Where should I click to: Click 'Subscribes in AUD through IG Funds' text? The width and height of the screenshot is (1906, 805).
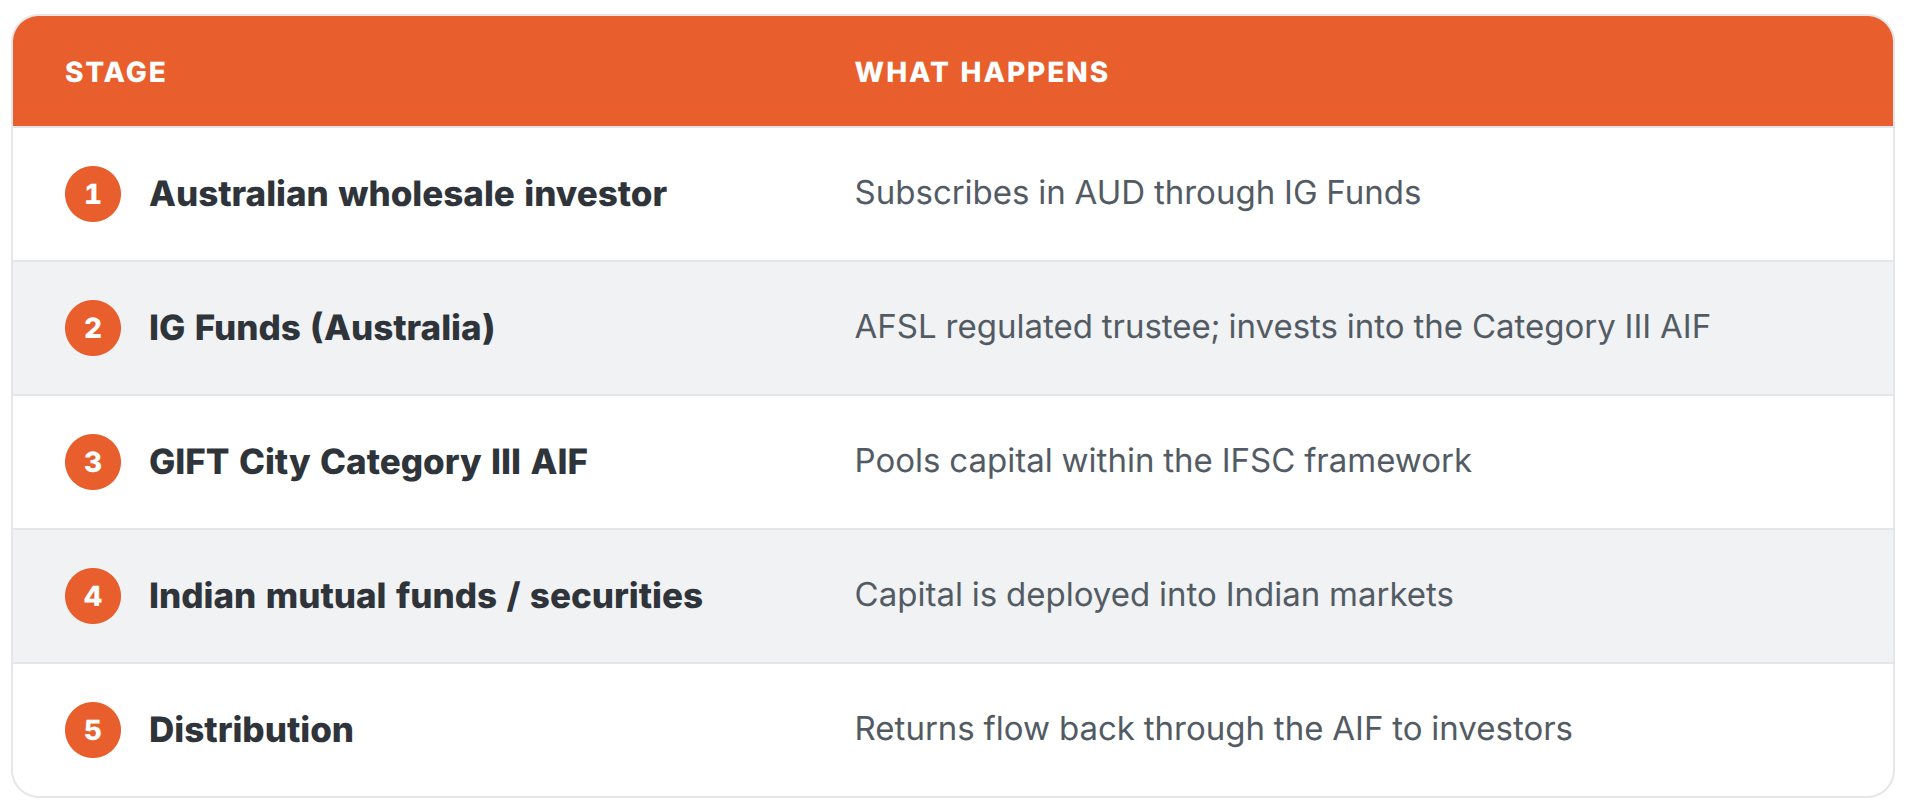[1138, 193]
